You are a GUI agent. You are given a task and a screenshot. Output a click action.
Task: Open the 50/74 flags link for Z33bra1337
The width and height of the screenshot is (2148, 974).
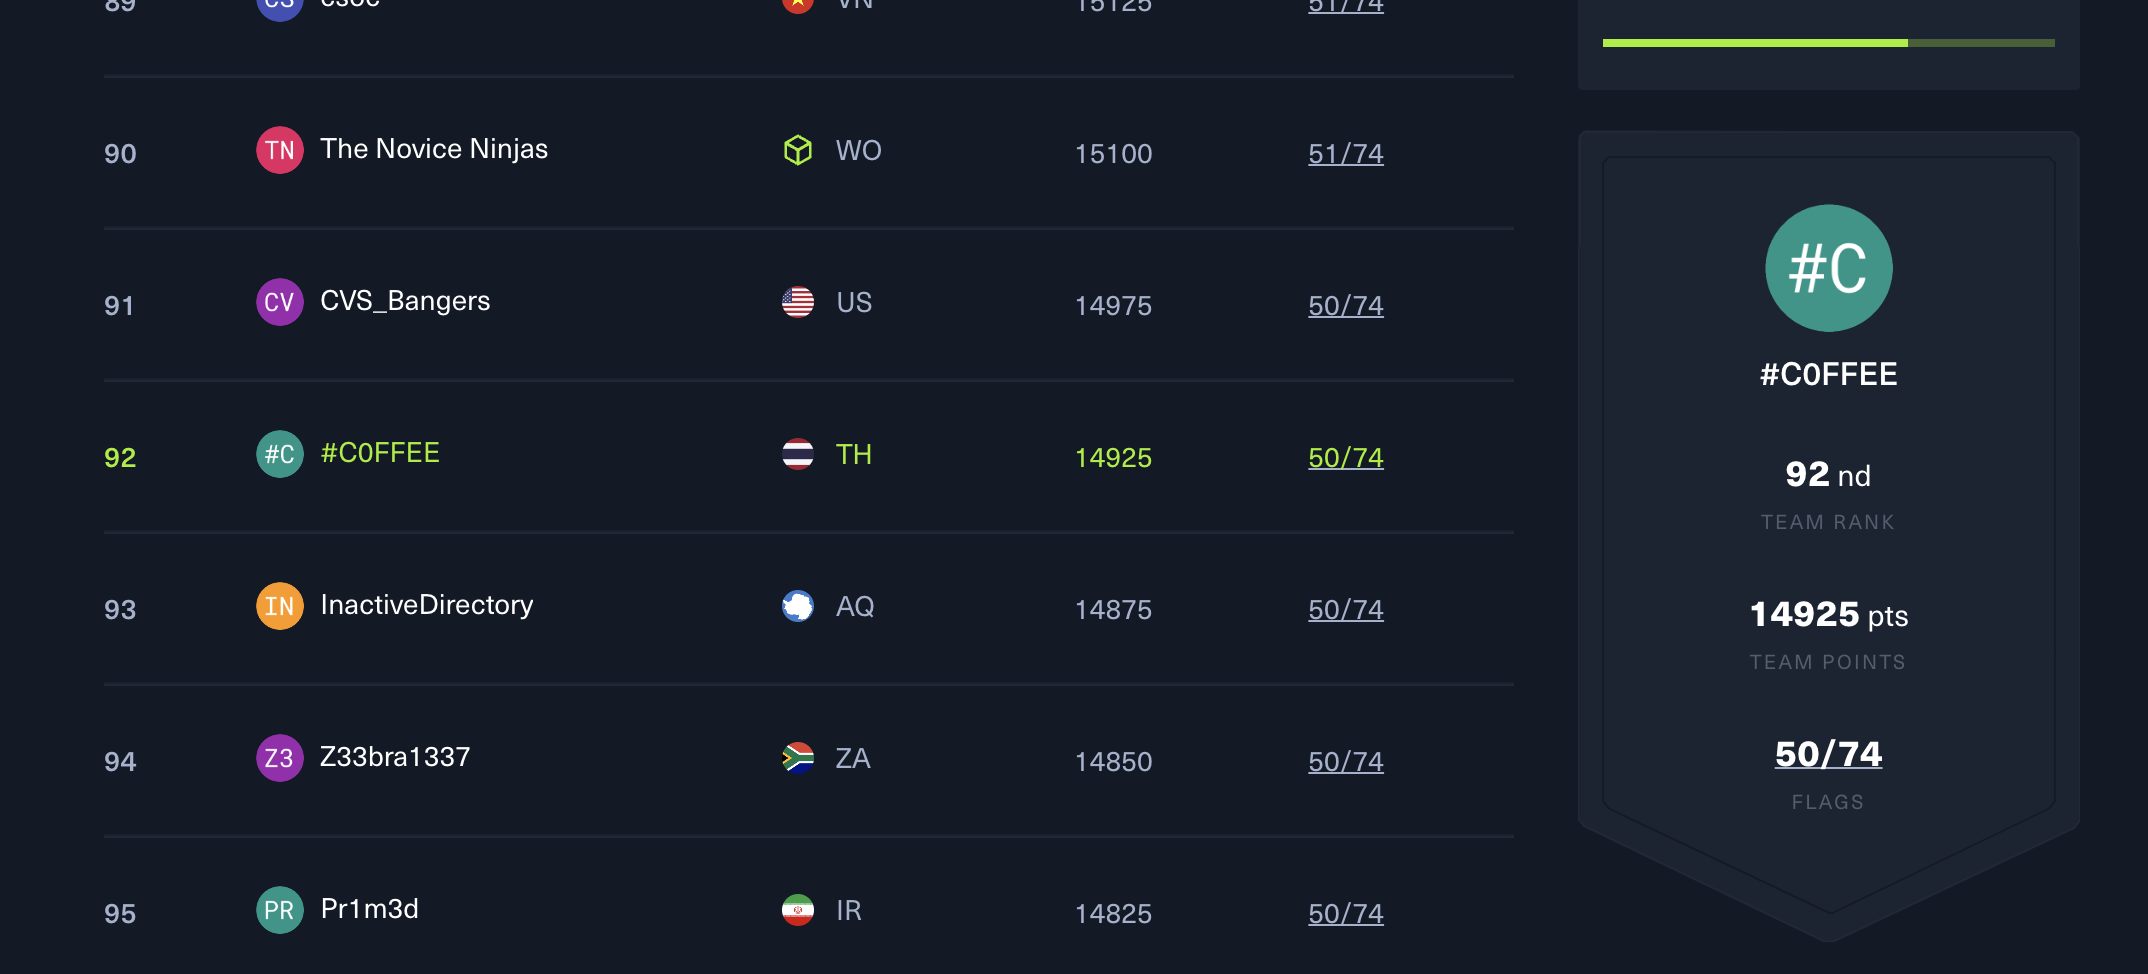tap(1345, 761)
